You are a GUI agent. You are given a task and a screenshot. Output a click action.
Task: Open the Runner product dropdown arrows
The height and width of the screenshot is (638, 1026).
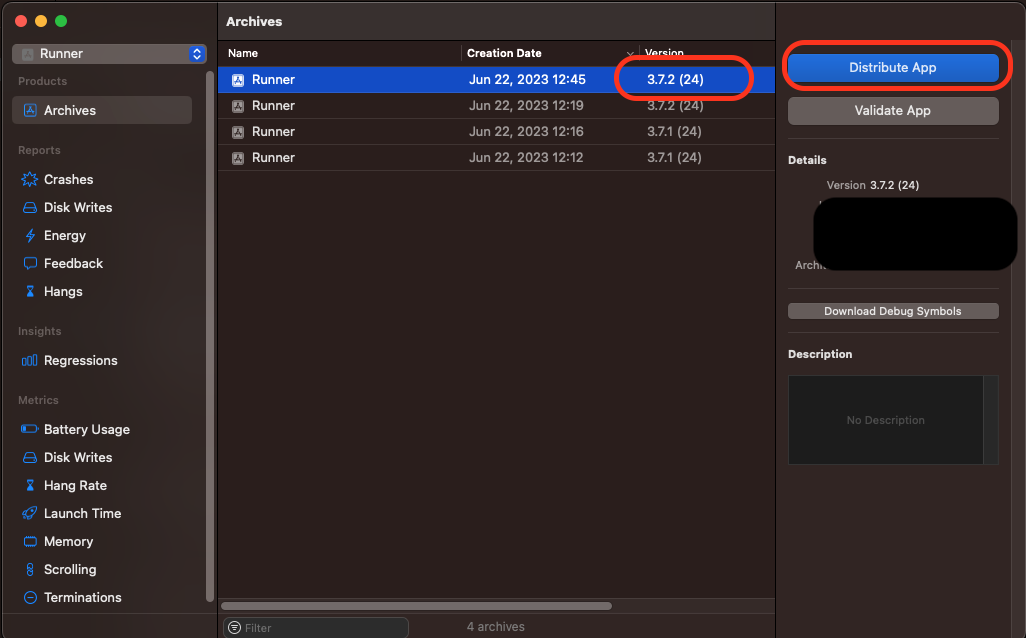pos(197,54)
